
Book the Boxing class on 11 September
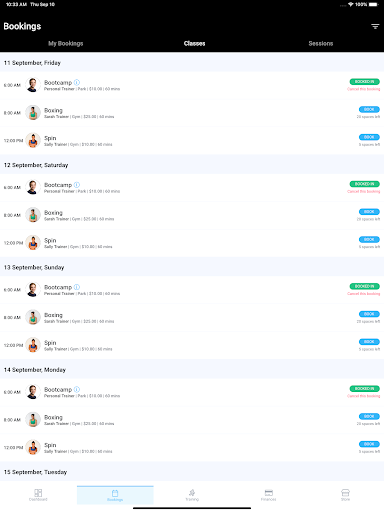tap(369, 109)
